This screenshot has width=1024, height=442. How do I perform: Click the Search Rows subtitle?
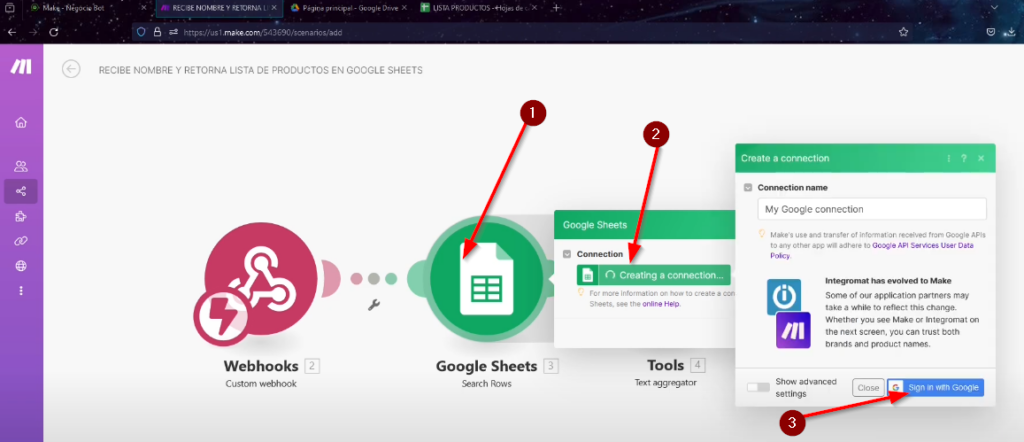(x=487, y=384)
